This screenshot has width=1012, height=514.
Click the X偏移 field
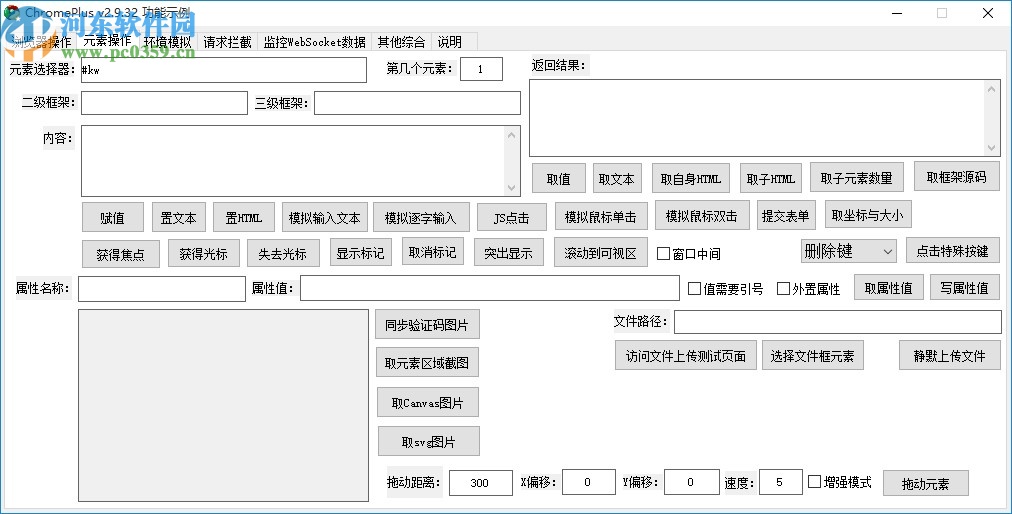[x=589, y=482]
